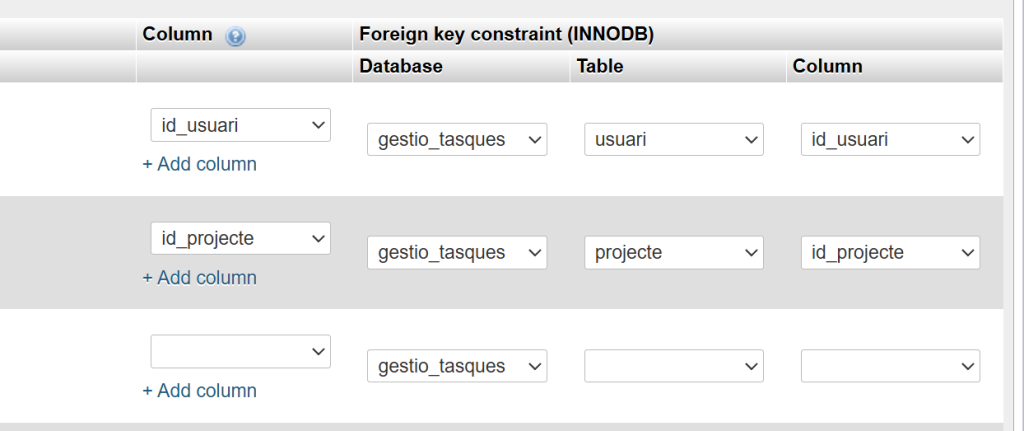Open the usuari table dropdown

point(674,140)
